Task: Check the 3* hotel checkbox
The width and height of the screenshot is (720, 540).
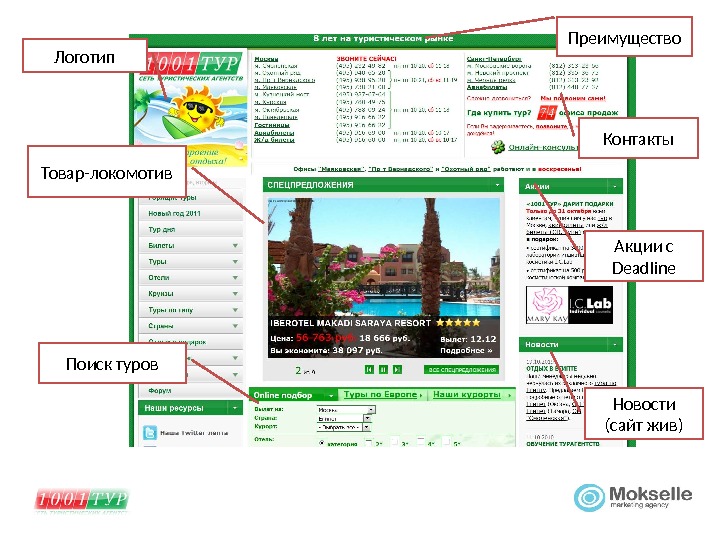Action: pyautogui.click(x=394, y=442)
